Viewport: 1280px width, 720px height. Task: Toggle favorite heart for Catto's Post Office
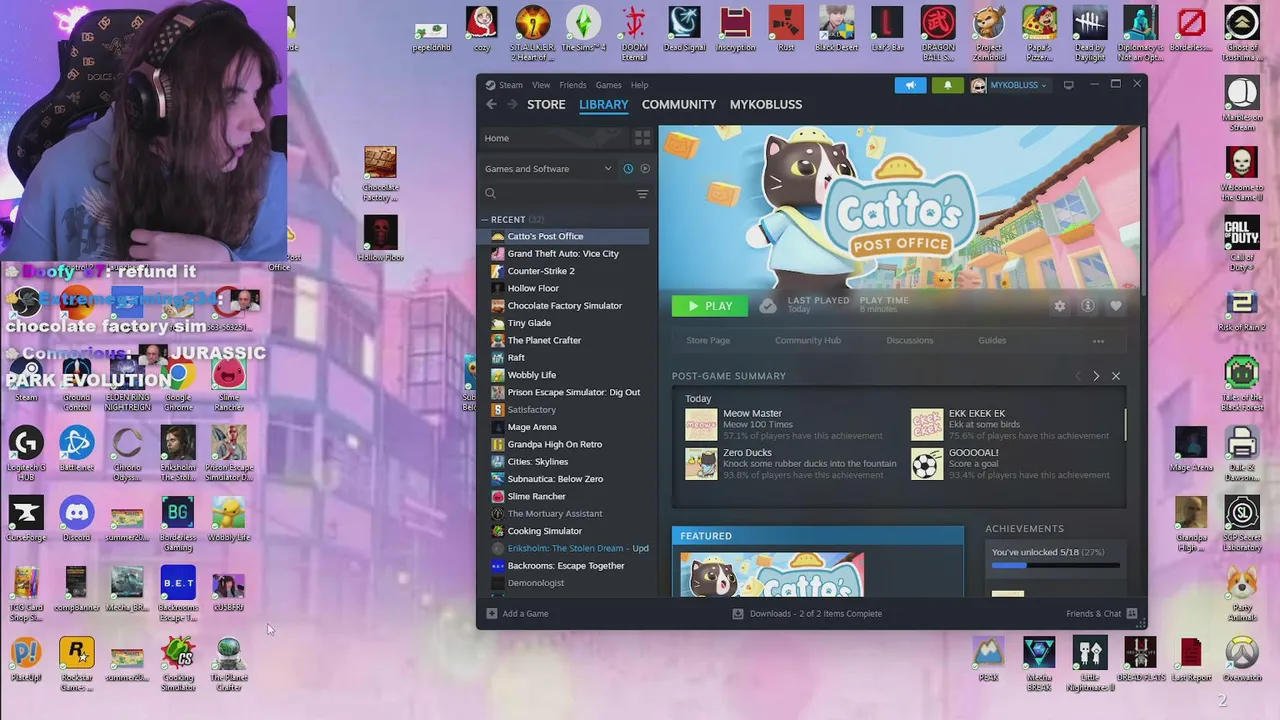tap(1116, 306)
